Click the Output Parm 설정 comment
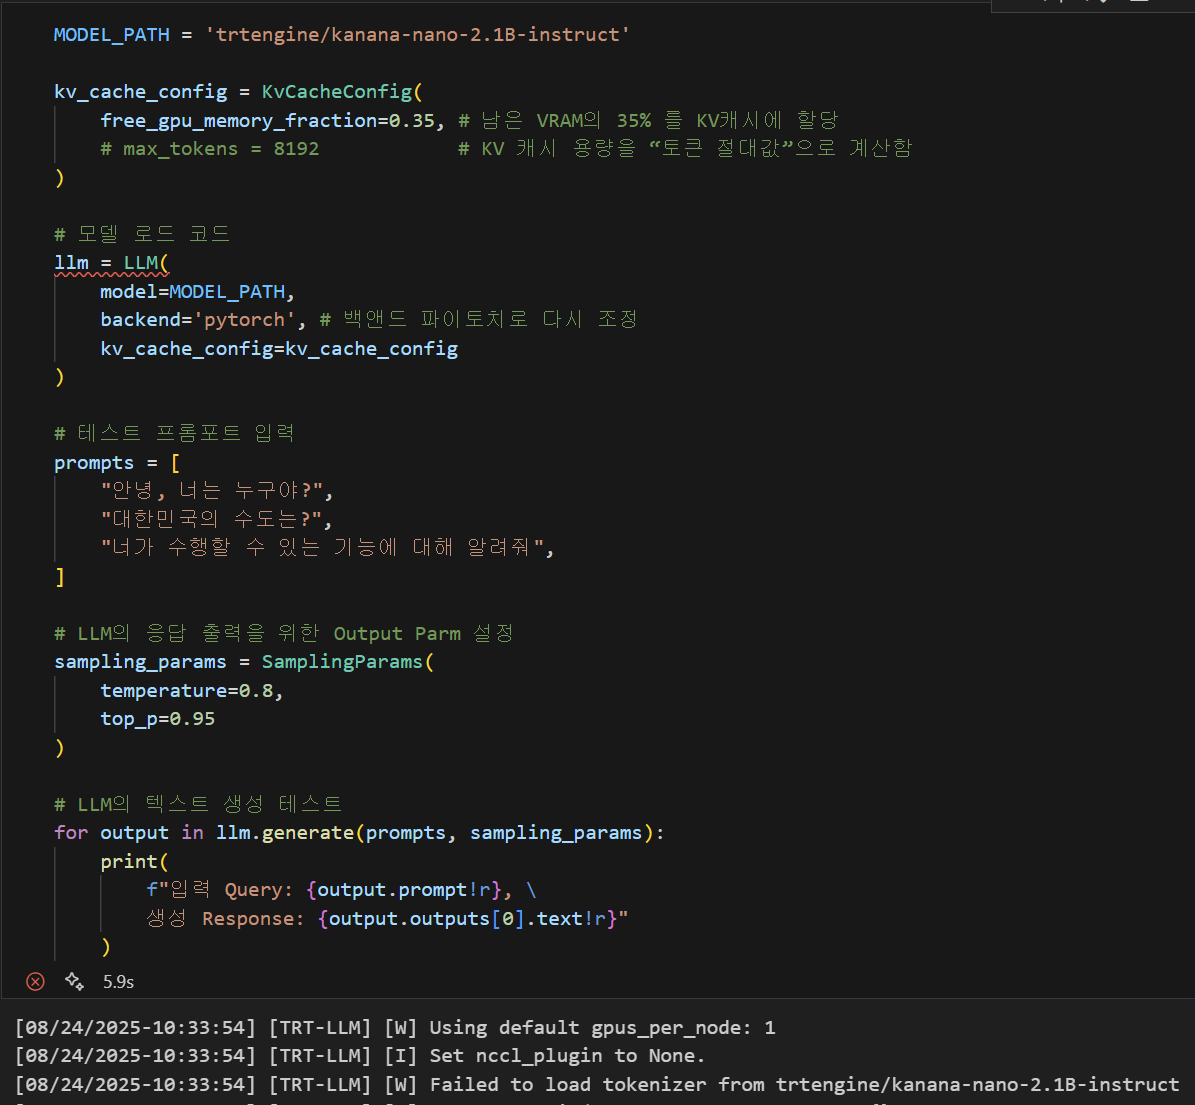The image size is (1195, 1105). tap(283, 634)
